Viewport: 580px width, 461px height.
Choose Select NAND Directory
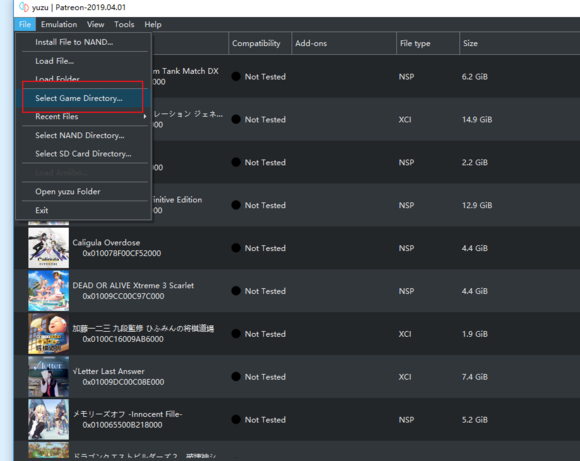point(84,135)
